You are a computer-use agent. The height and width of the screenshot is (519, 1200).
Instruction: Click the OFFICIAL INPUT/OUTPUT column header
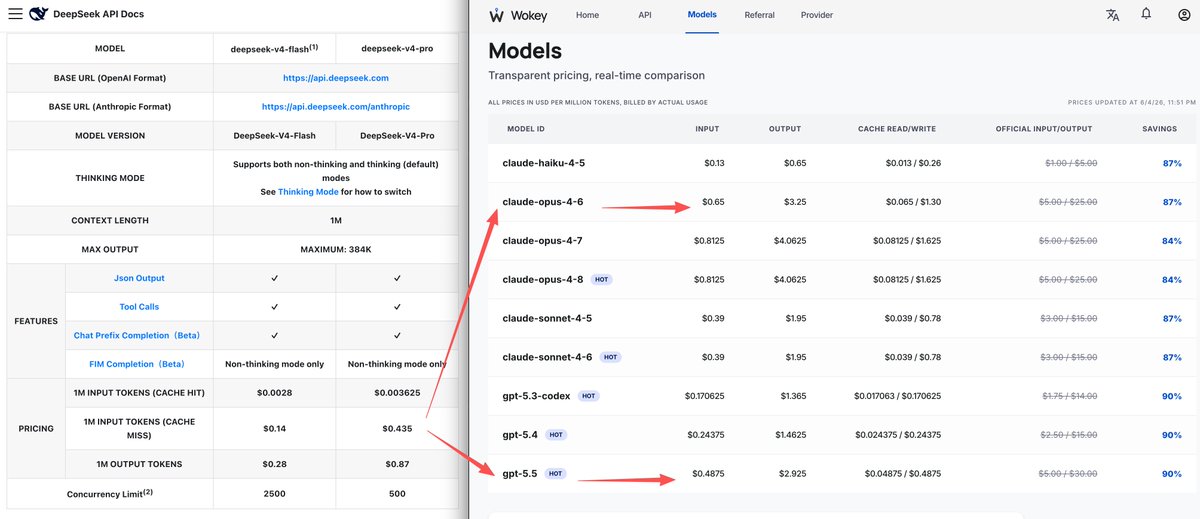click(1044, 129)
